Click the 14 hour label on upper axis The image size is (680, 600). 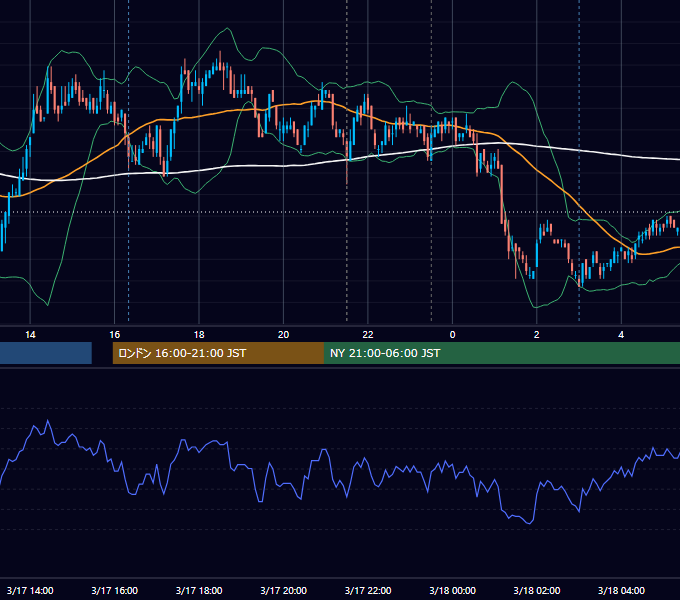[x=30, y=335]
